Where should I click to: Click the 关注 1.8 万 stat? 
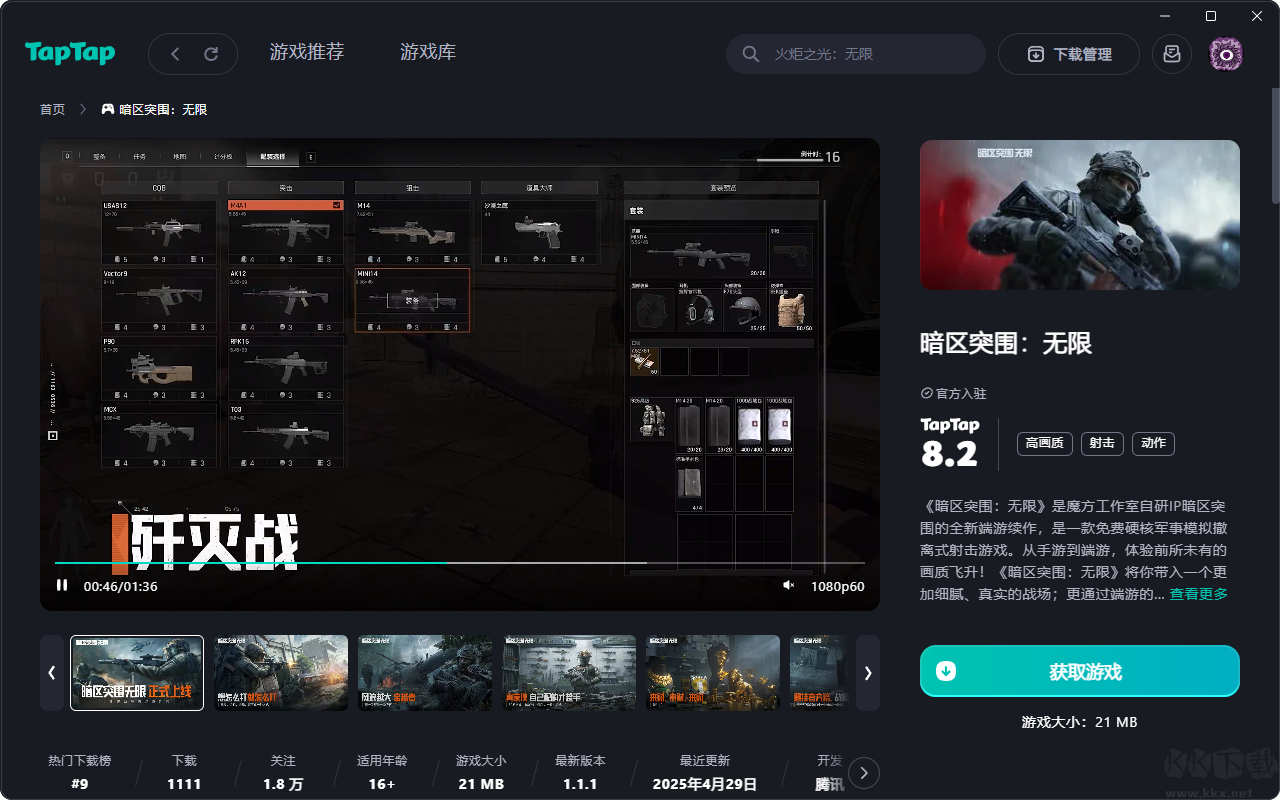click(x=283, y=772)
